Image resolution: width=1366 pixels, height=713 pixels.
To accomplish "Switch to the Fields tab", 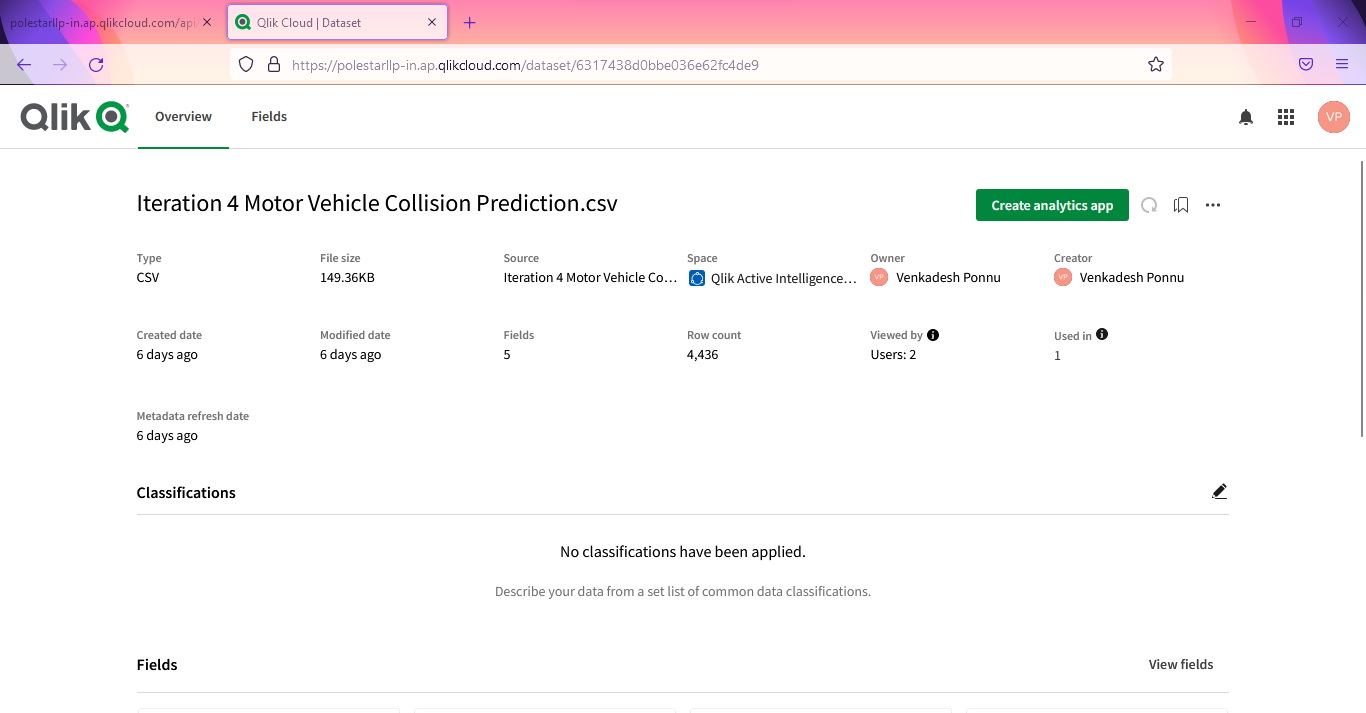I will click(269, 117).
